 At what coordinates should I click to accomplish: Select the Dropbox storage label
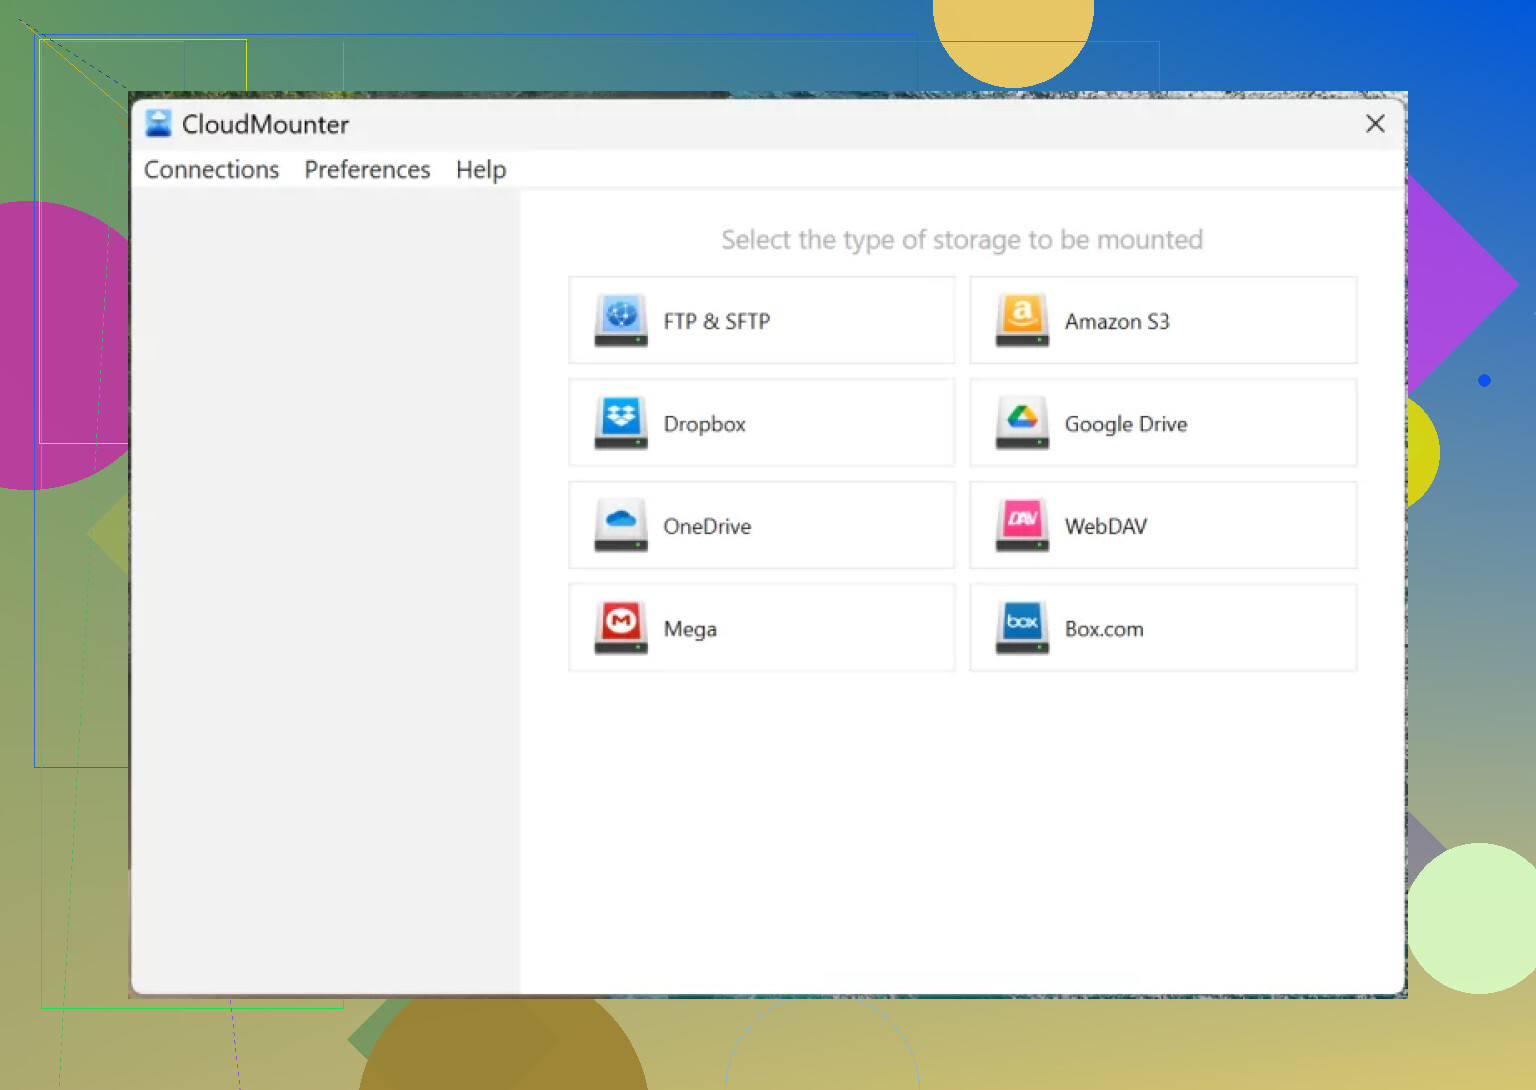(x=704, y=424)
